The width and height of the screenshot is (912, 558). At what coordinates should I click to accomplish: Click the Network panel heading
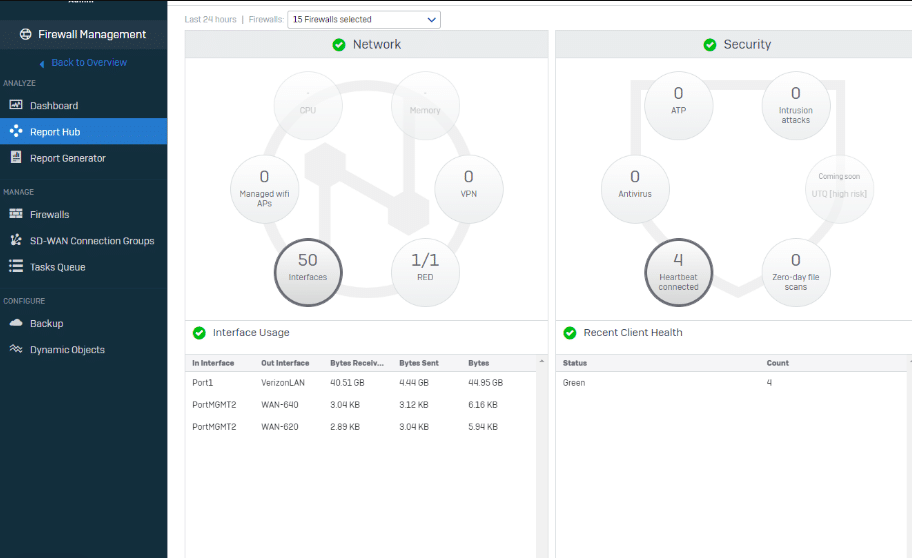point(376,44)
